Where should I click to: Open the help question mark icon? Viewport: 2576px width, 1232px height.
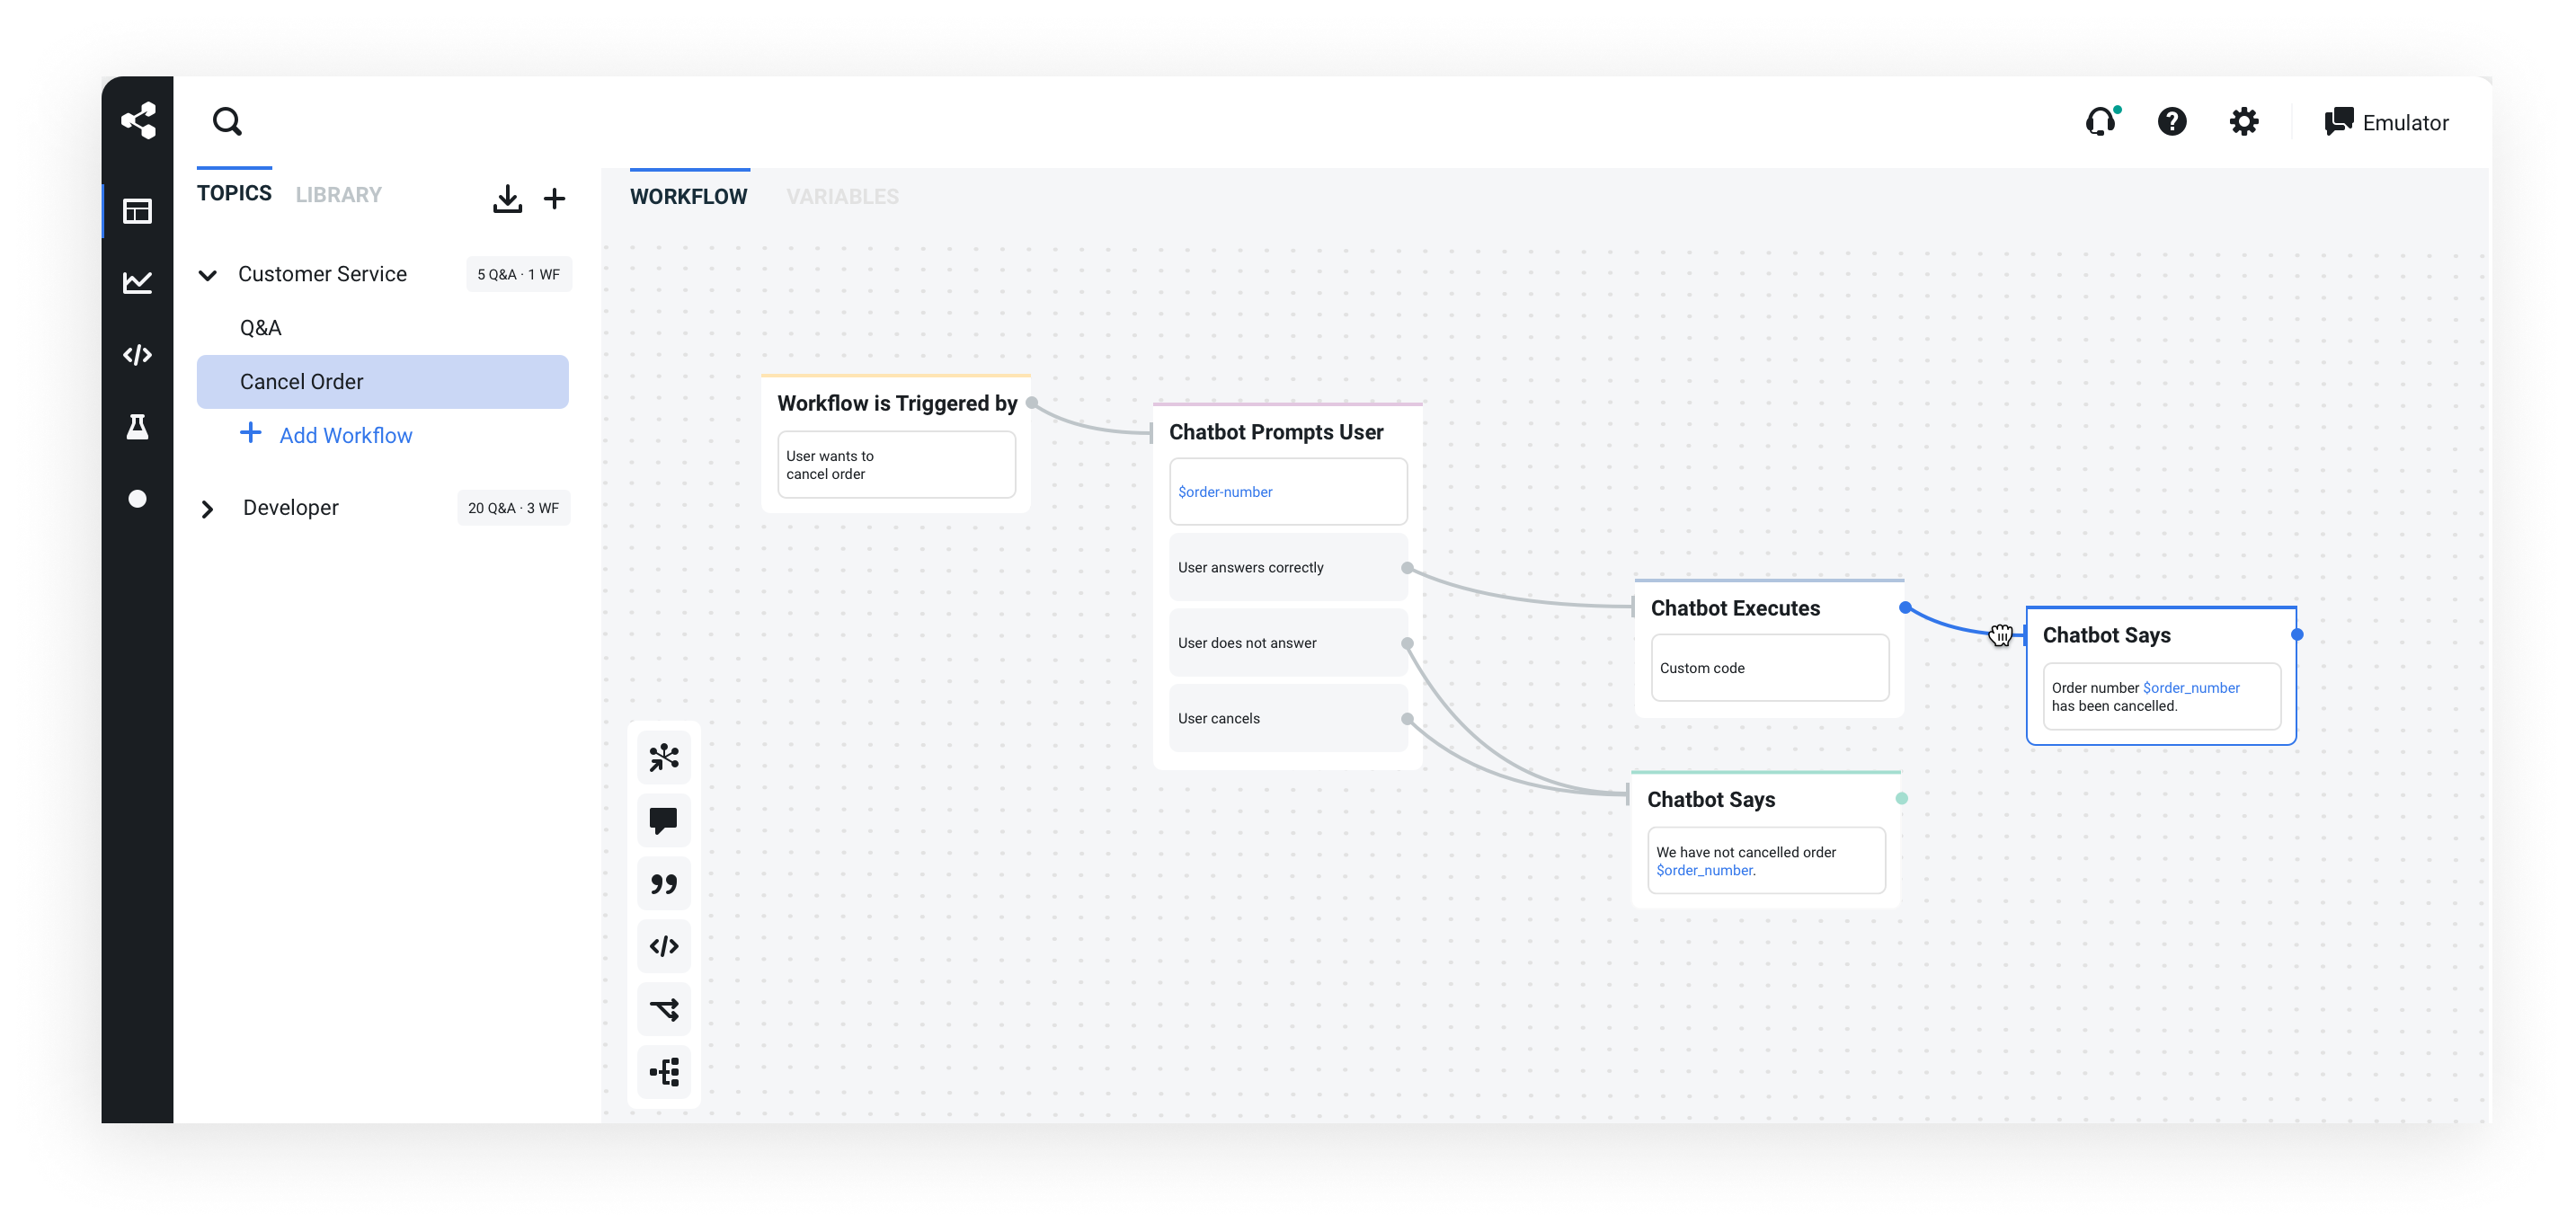2172,122
